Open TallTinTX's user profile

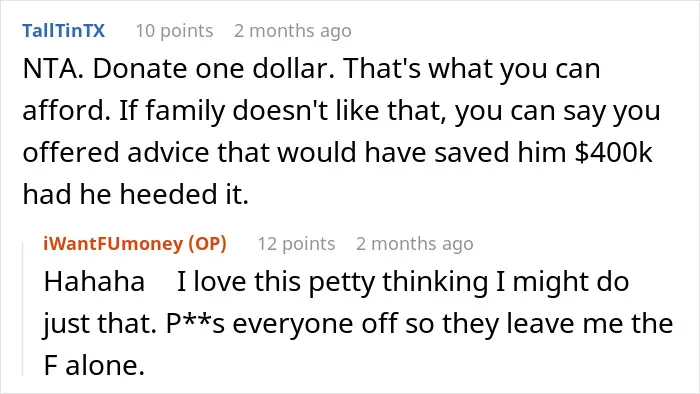tap(63, 31)
